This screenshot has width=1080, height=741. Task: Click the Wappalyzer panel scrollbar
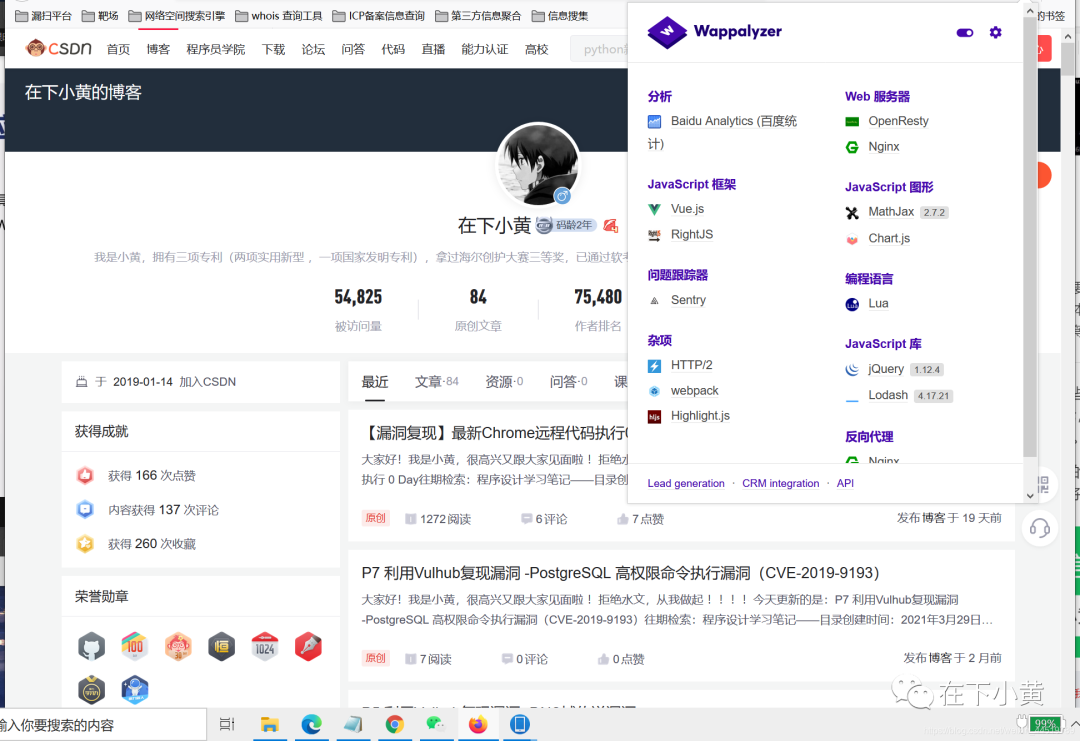click(x=1030, y=238)
